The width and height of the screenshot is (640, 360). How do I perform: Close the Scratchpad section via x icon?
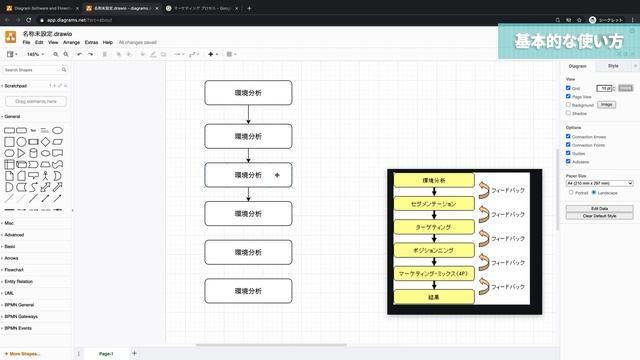tap(65, 86)
